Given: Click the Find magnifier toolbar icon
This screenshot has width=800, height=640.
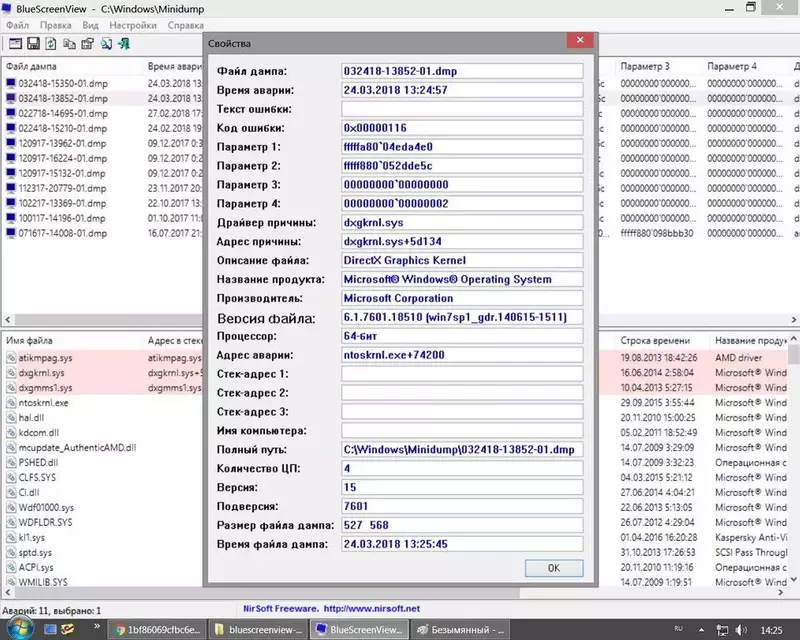Looking at the screenshot, I should click(x=106, y=44).
